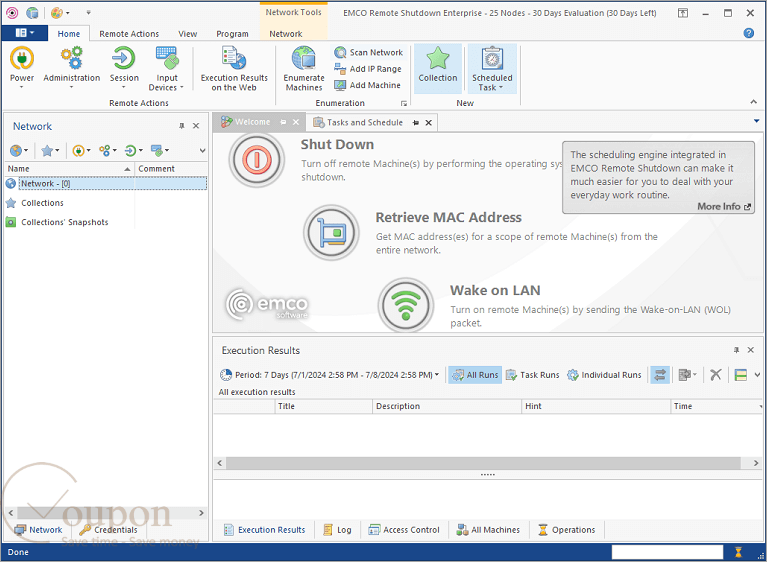767x562 pixels.
Task: Open the Log bottom tab
Action: point(338,530)
